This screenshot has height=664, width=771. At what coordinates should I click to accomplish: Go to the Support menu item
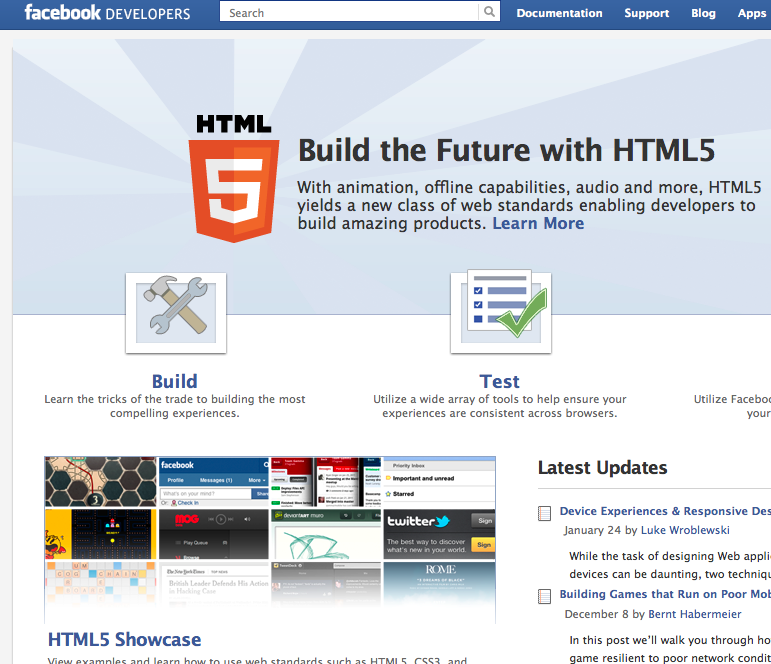(x=646, y=13)
